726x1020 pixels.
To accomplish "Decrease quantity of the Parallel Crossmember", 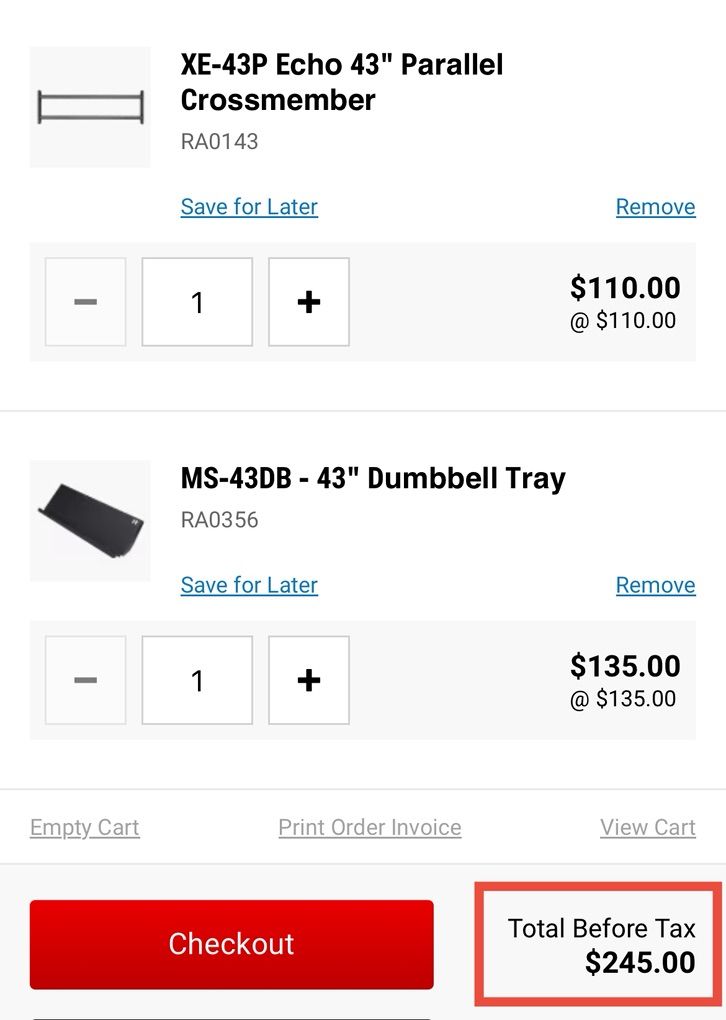I will [x=86, y=302].
